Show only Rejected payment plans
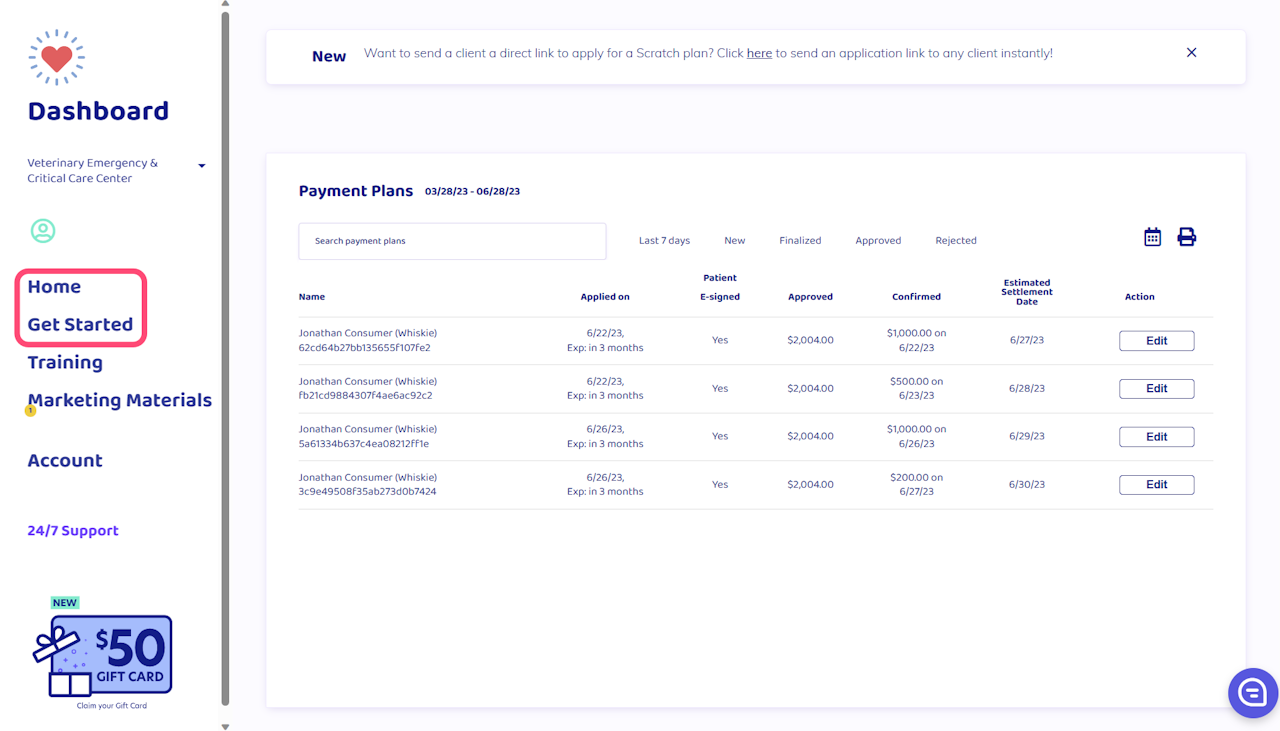Viewport: 1280px width, 731px height. tap(955, 241)
